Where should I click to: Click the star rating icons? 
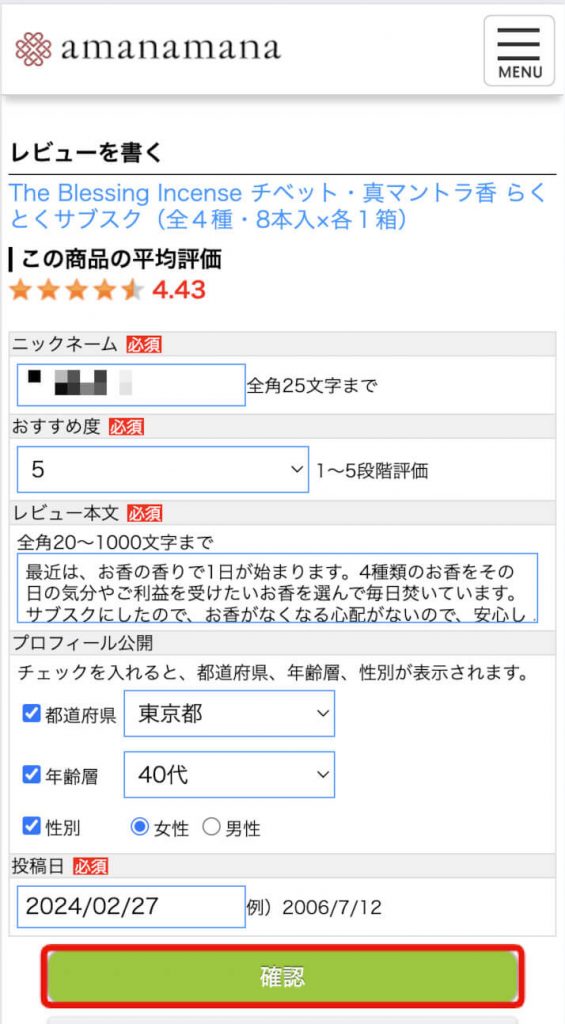(x=76, y=289)
